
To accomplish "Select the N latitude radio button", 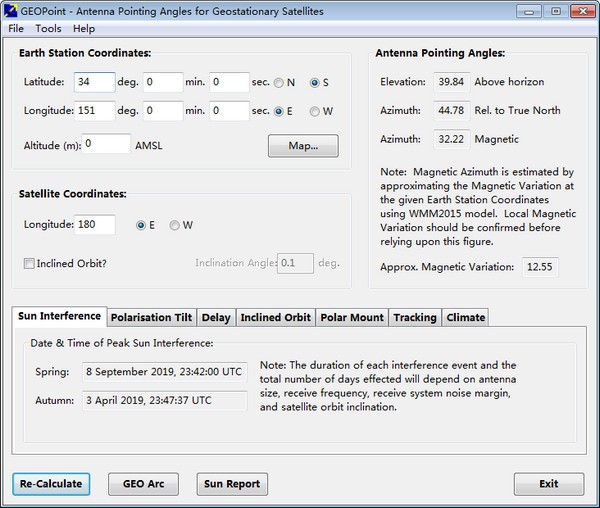I will click(280, 82).
